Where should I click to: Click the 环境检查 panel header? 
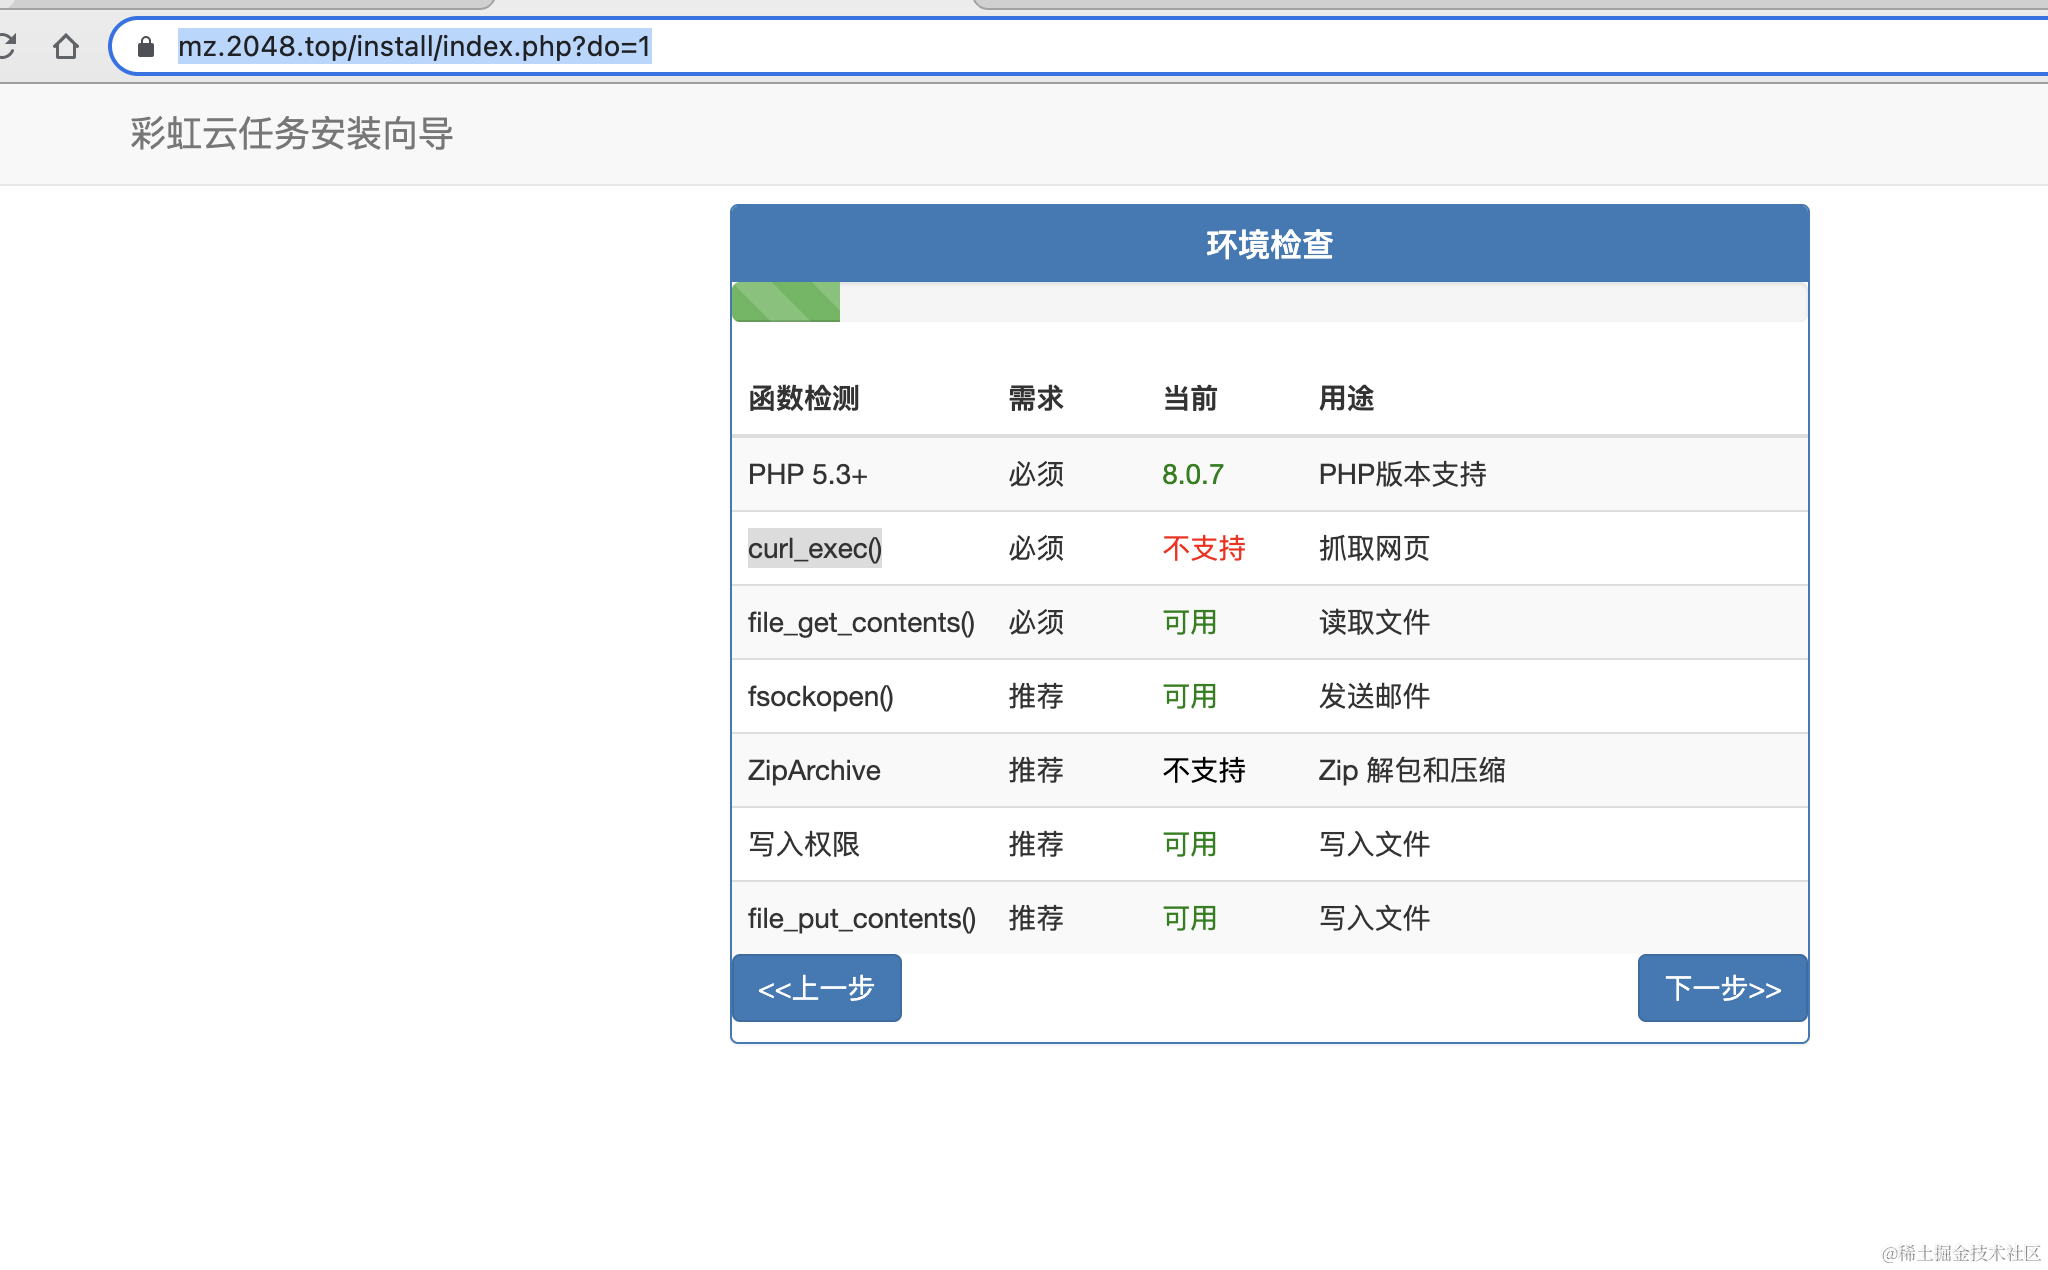coord(1269,243)
